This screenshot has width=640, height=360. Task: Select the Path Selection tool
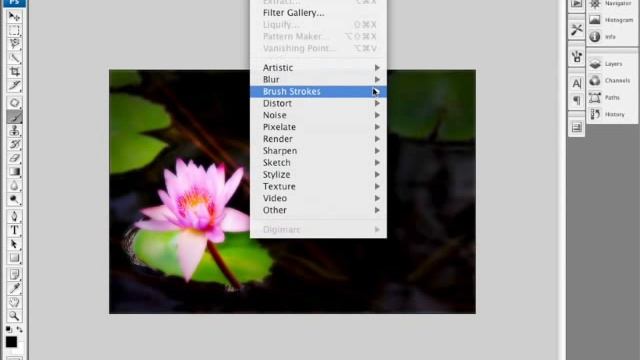(x=14, y=244)
